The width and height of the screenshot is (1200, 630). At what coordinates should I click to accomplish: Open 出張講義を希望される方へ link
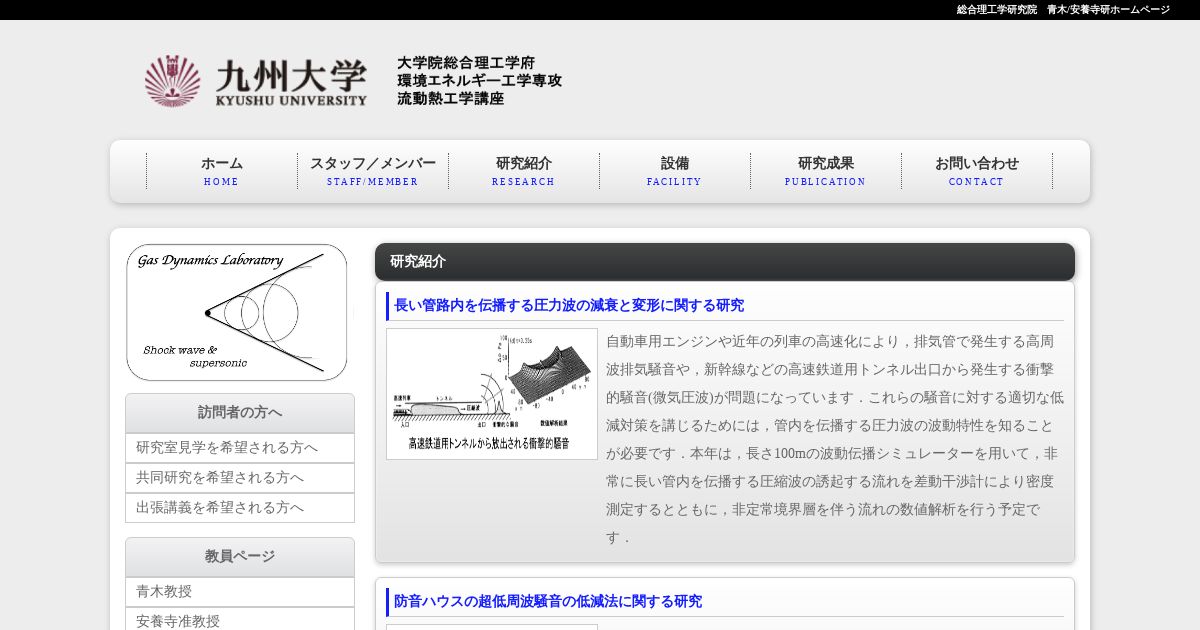tap(240, 508)
